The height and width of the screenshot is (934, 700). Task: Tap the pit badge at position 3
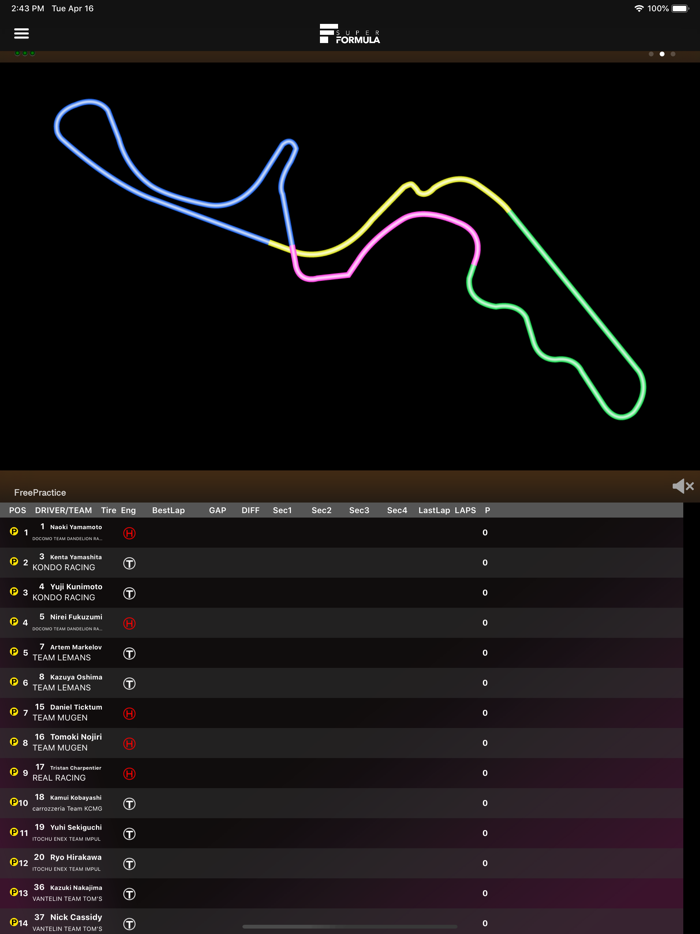(x=14, y=591)
